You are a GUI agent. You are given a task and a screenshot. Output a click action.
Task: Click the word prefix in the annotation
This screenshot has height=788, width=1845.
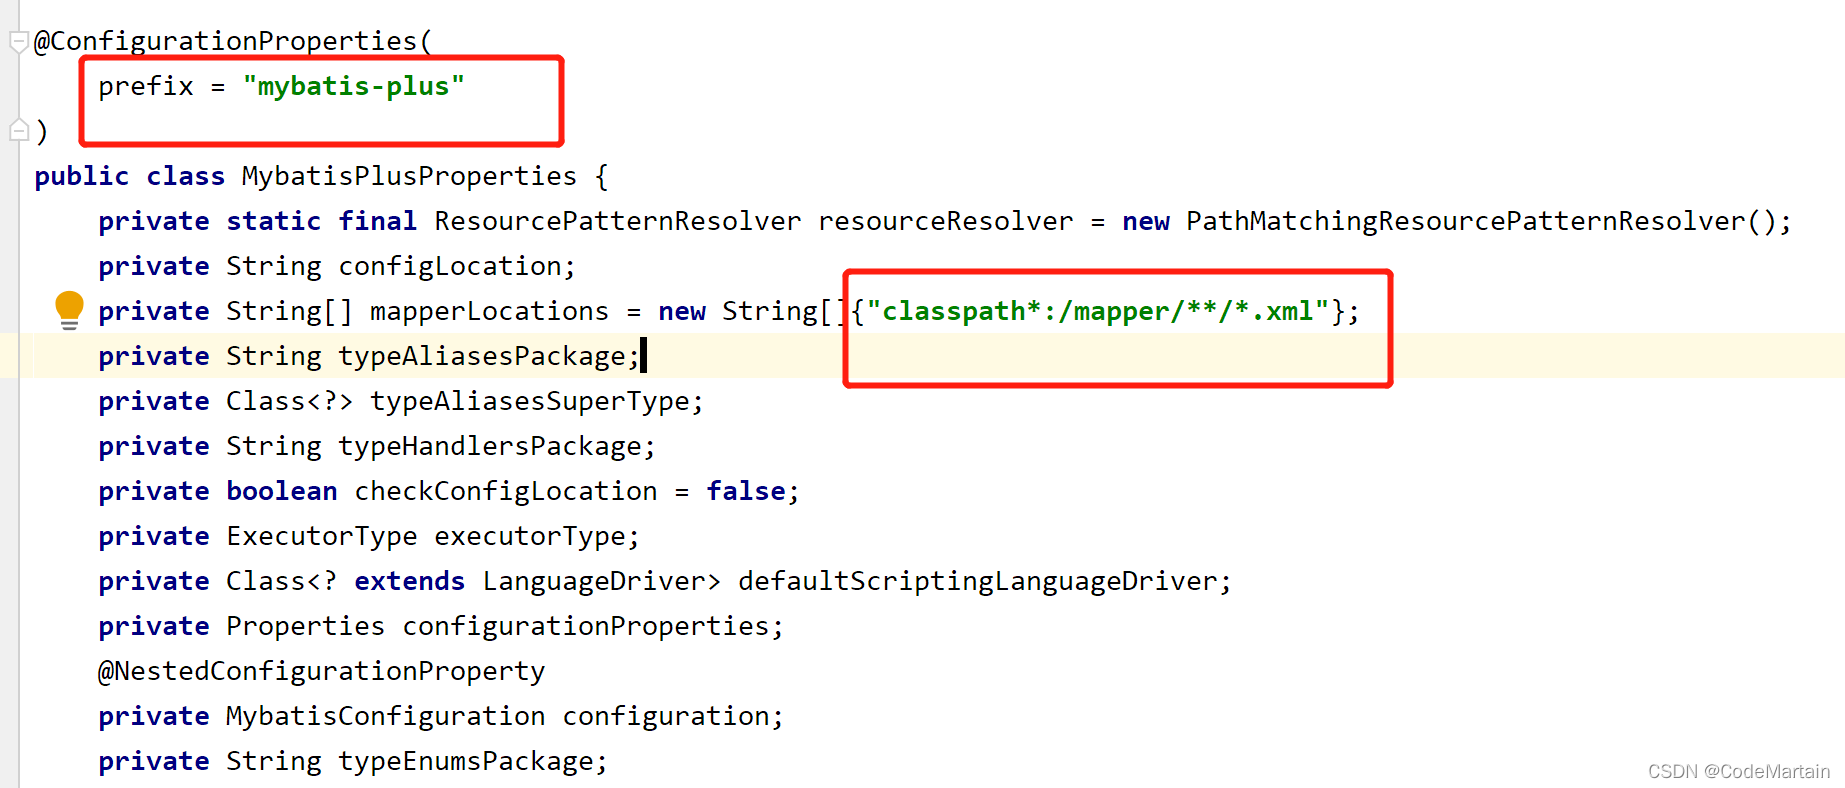(146, 86)
